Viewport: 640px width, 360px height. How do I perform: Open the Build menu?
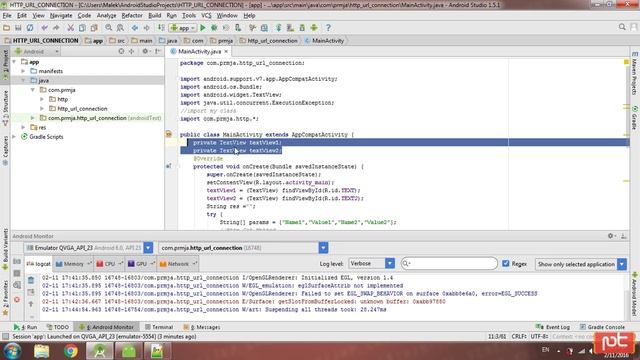[x=154, y=16]
